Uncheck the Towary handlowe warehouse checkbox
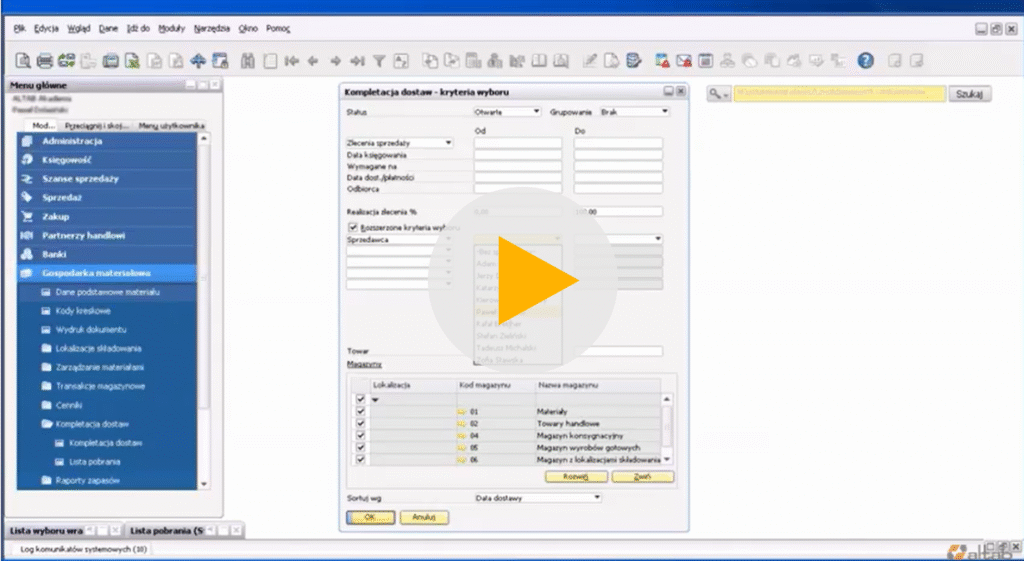1024x561 pixels. click(361, 423)
